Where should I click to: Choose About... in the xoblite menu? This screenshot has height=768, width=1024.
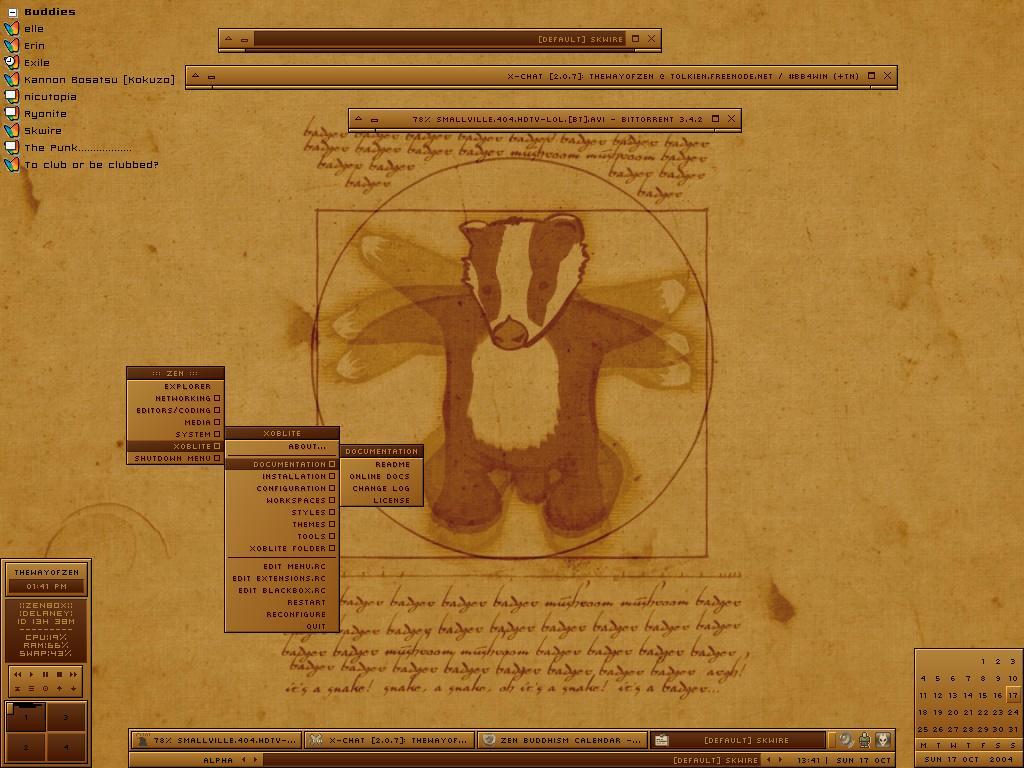(x=282, y=447)
